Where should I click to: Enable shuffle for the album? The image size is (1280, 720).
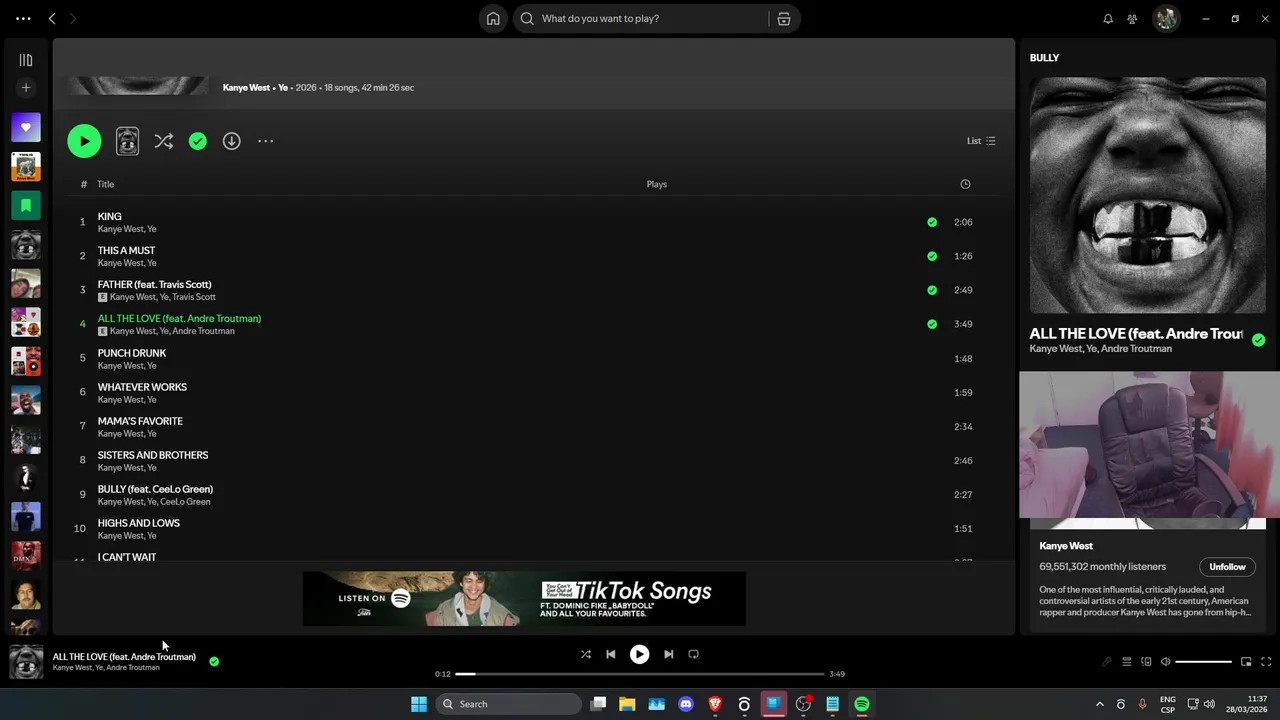point(164,141)
